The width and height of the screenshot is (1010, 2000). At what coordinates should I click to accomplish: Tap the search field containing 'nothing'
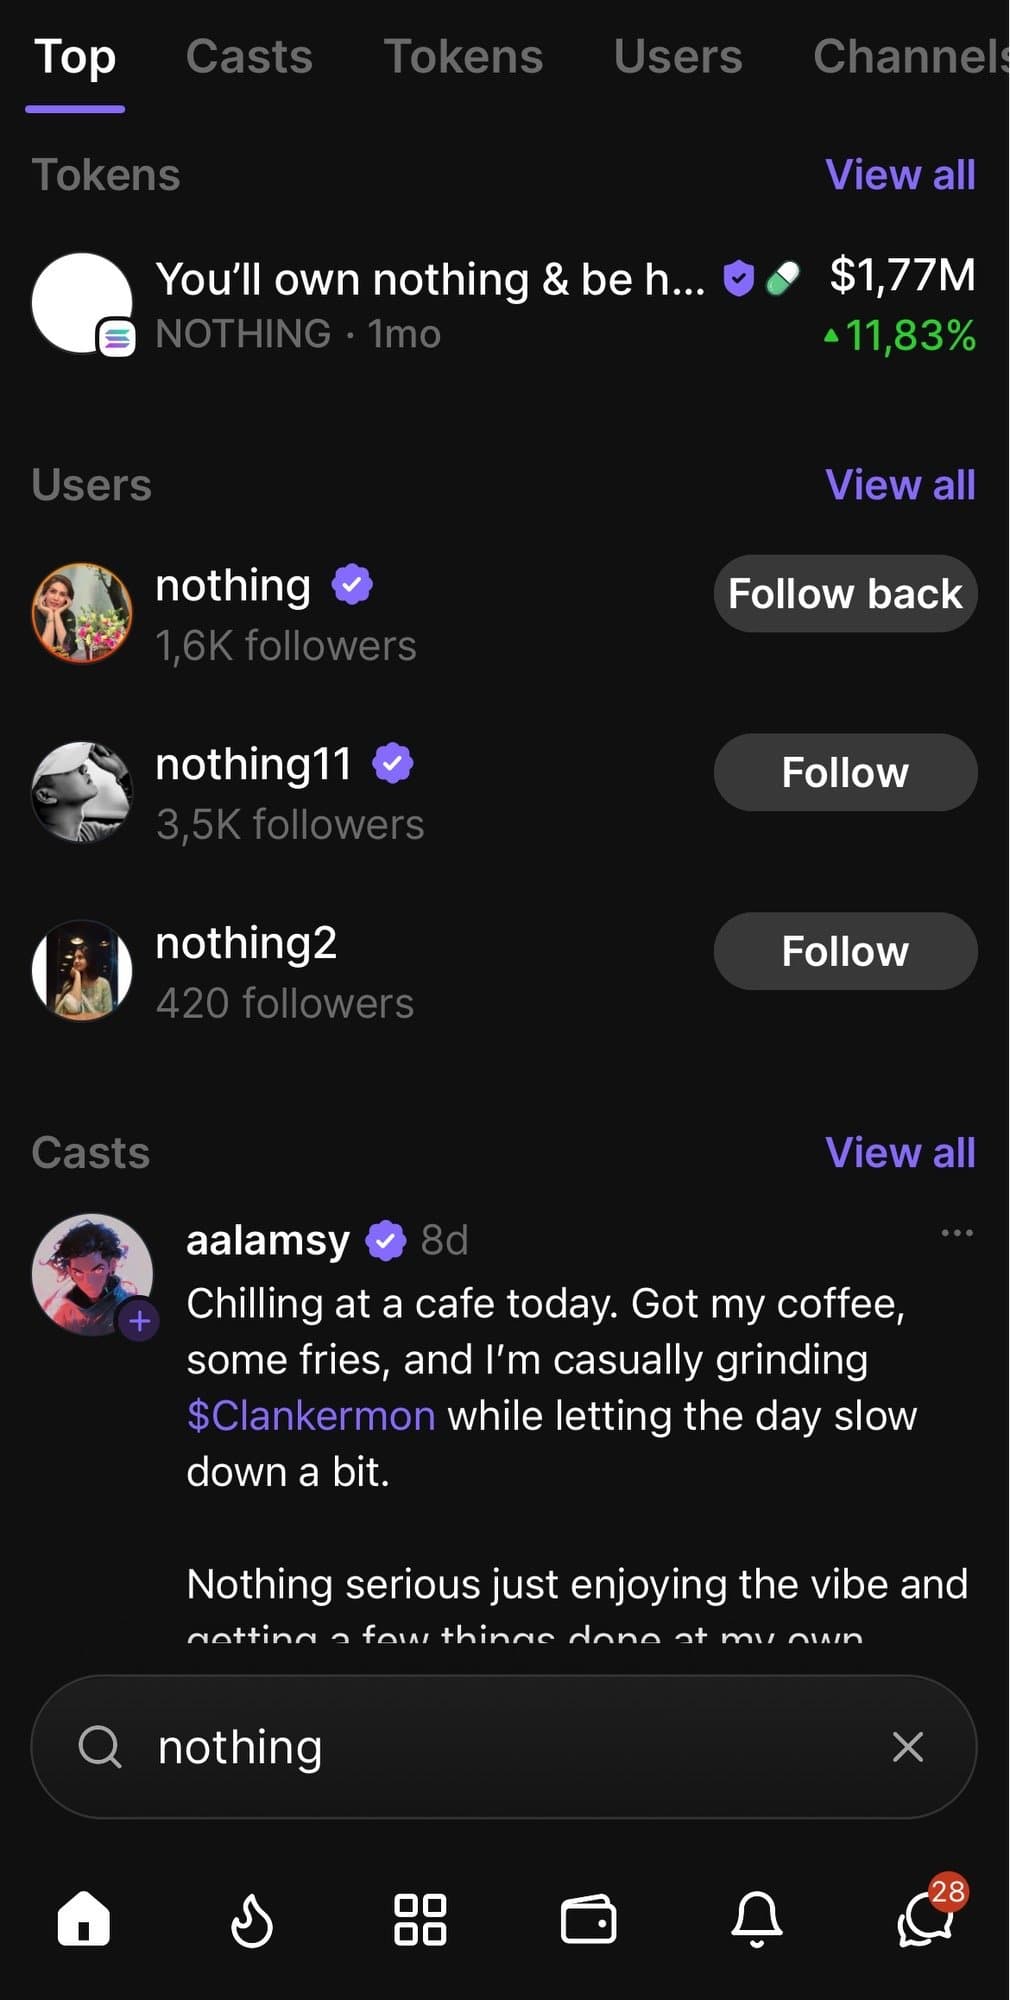pos(500,1747)
